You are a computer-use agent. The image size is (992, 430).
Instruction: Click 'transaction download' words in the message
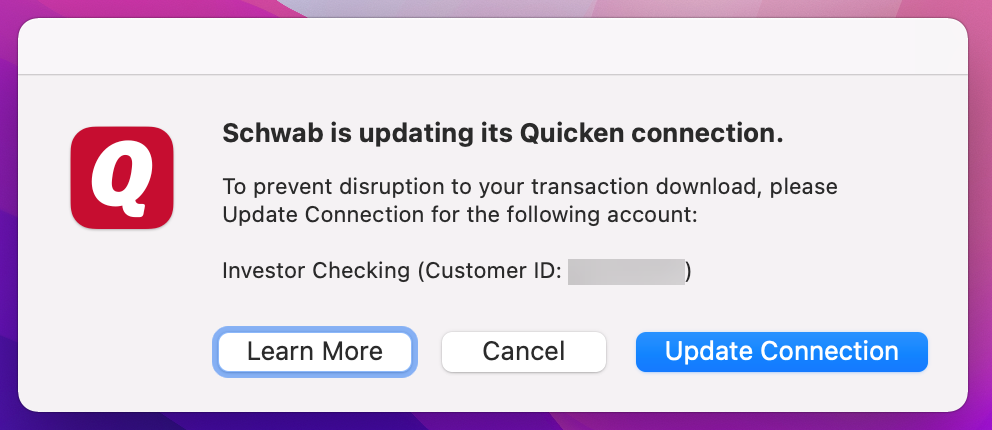pos(642,188)
